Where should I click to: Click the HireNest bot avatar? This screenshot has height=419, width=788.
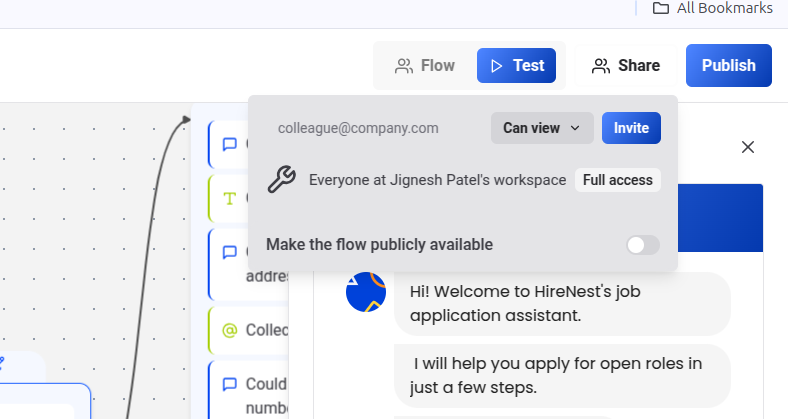(366, 292)
